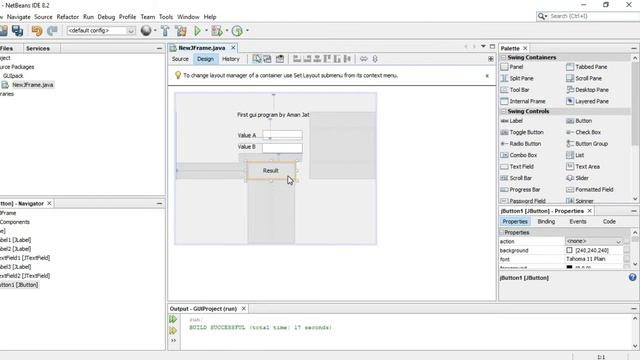Click the Result button in design form
Image resolution: width=640 pixels, height=360 pixels.
coord(271,171)
